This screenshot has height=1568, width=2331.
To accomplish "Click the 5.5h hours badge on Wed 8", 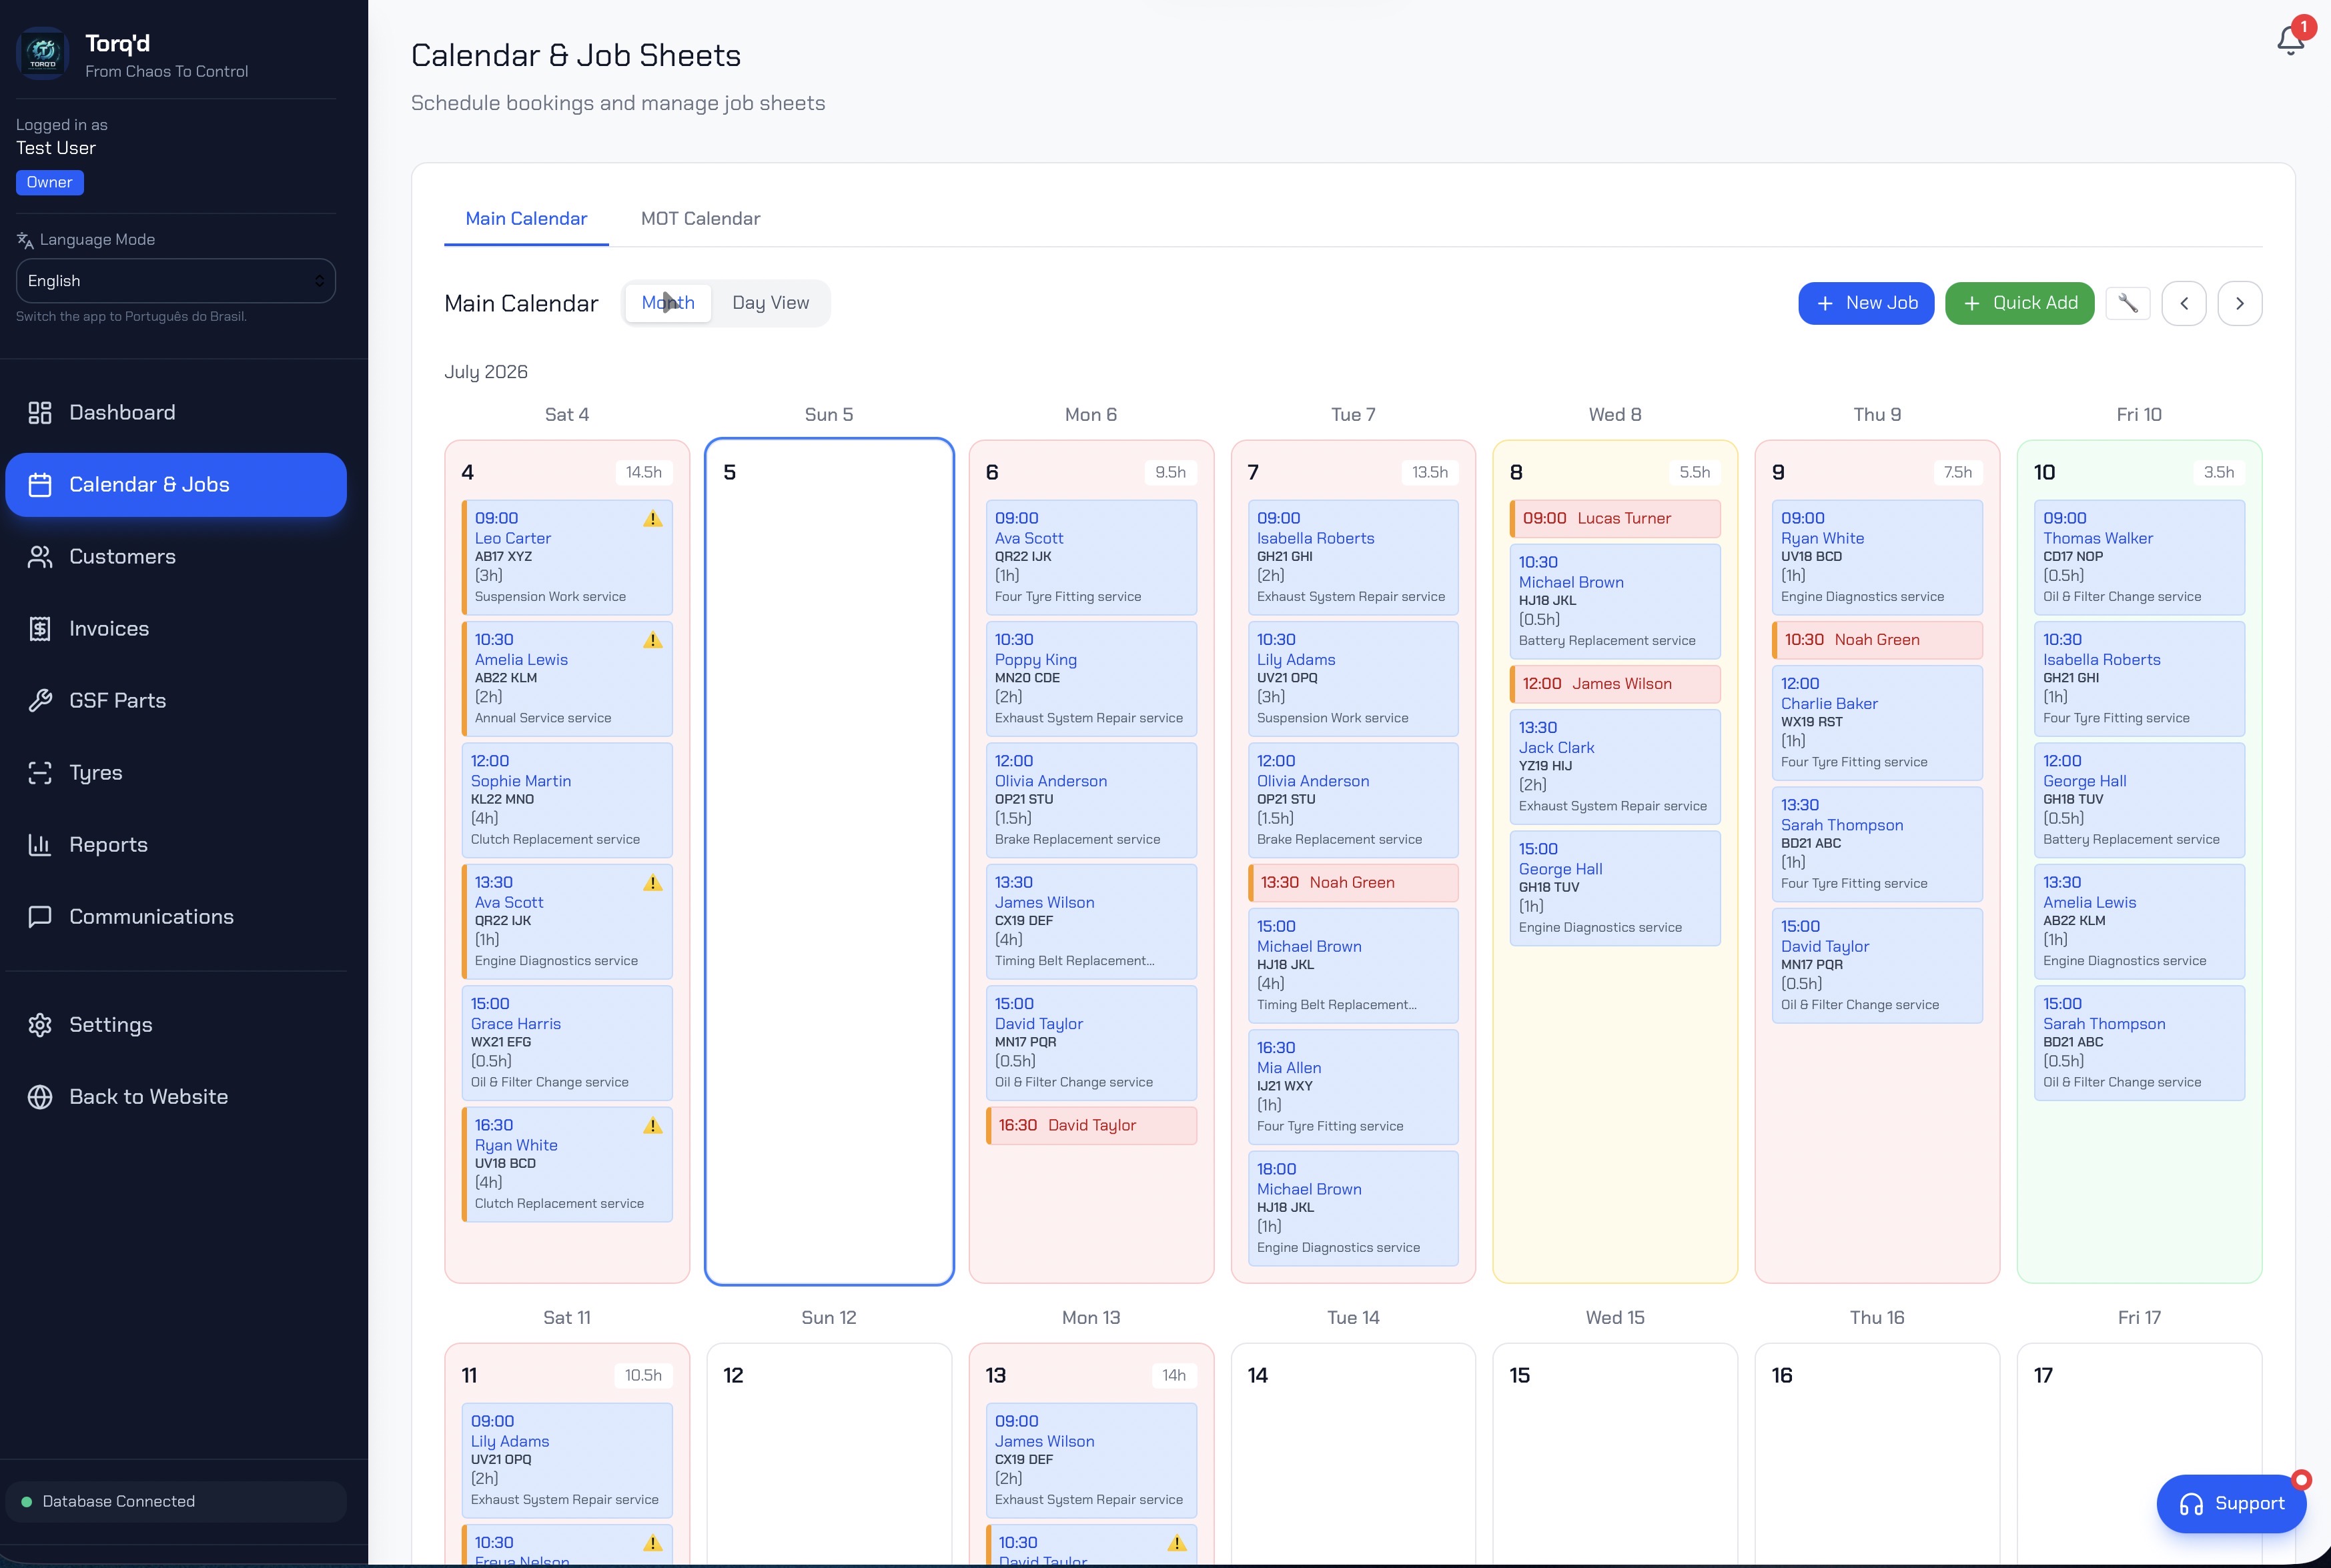I will coord(1694,473).
